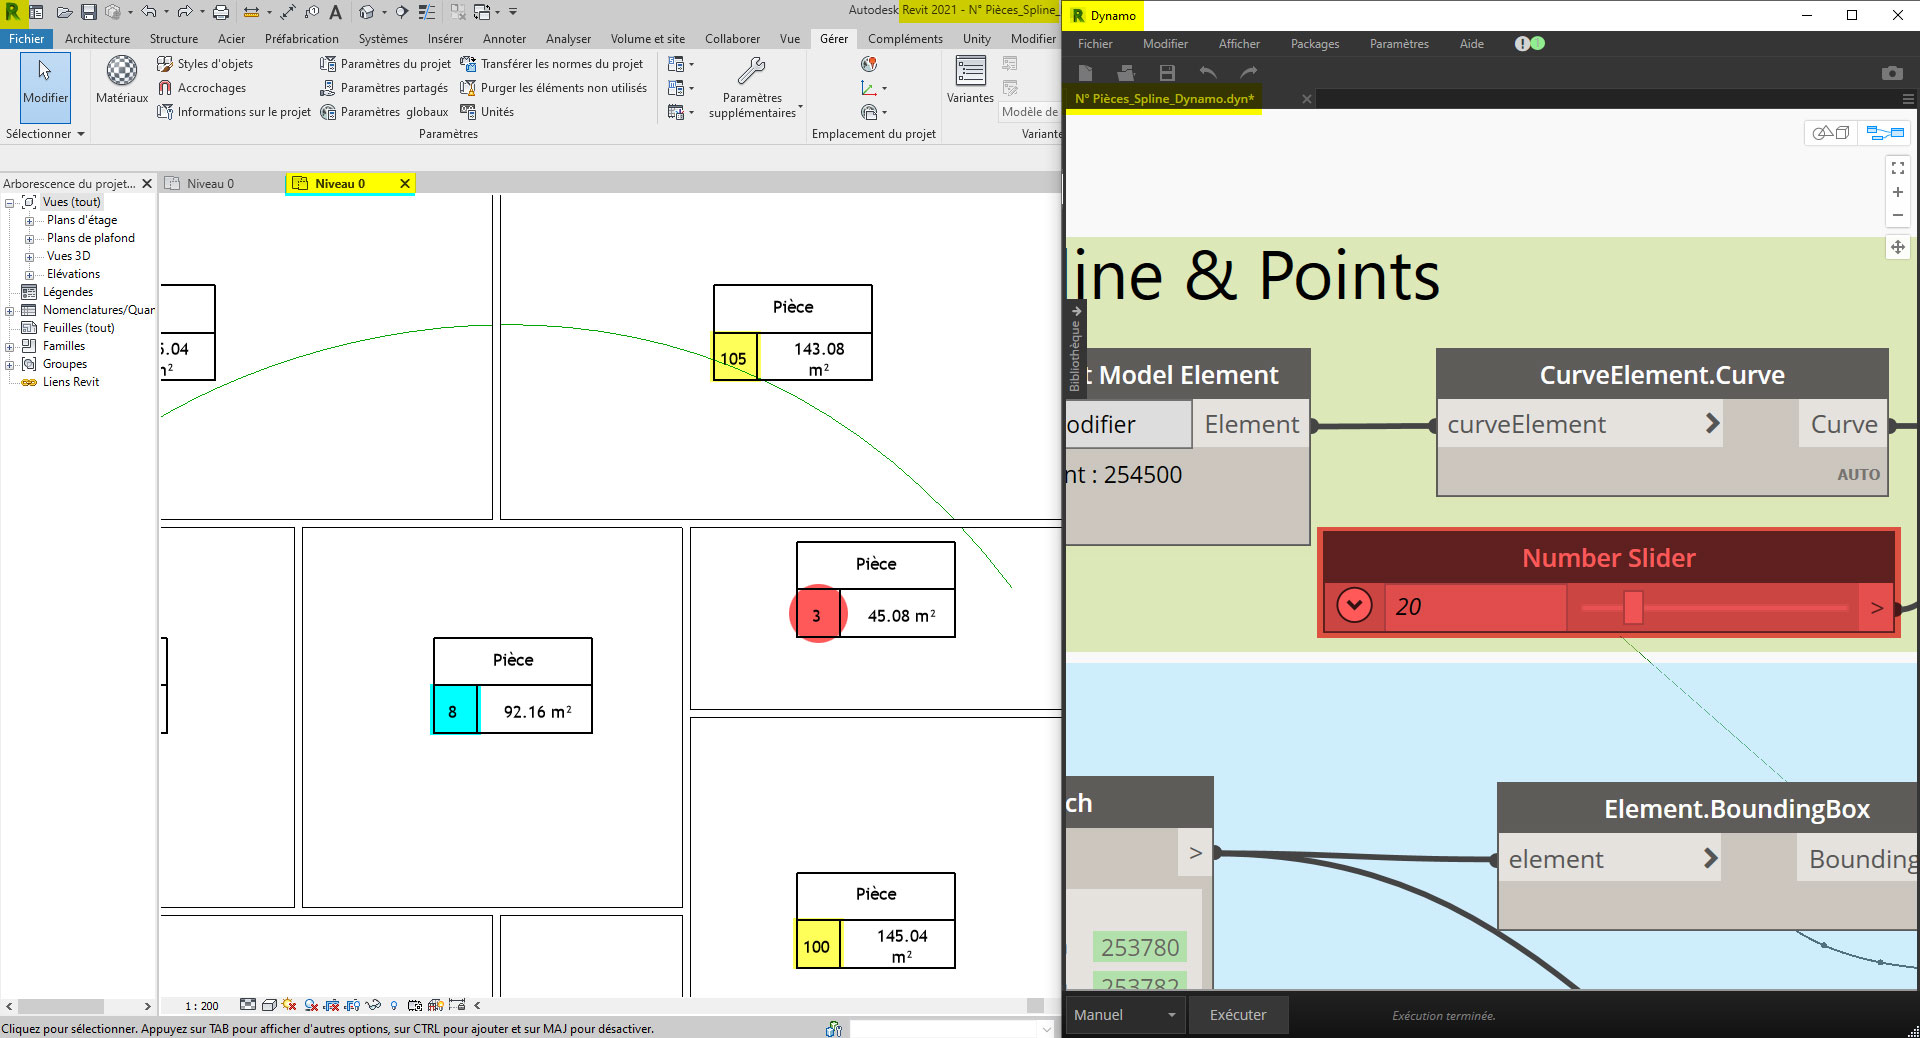Open Paramètres du projet
This screenshot has width=1920, height=1038.
pos(385,64)
